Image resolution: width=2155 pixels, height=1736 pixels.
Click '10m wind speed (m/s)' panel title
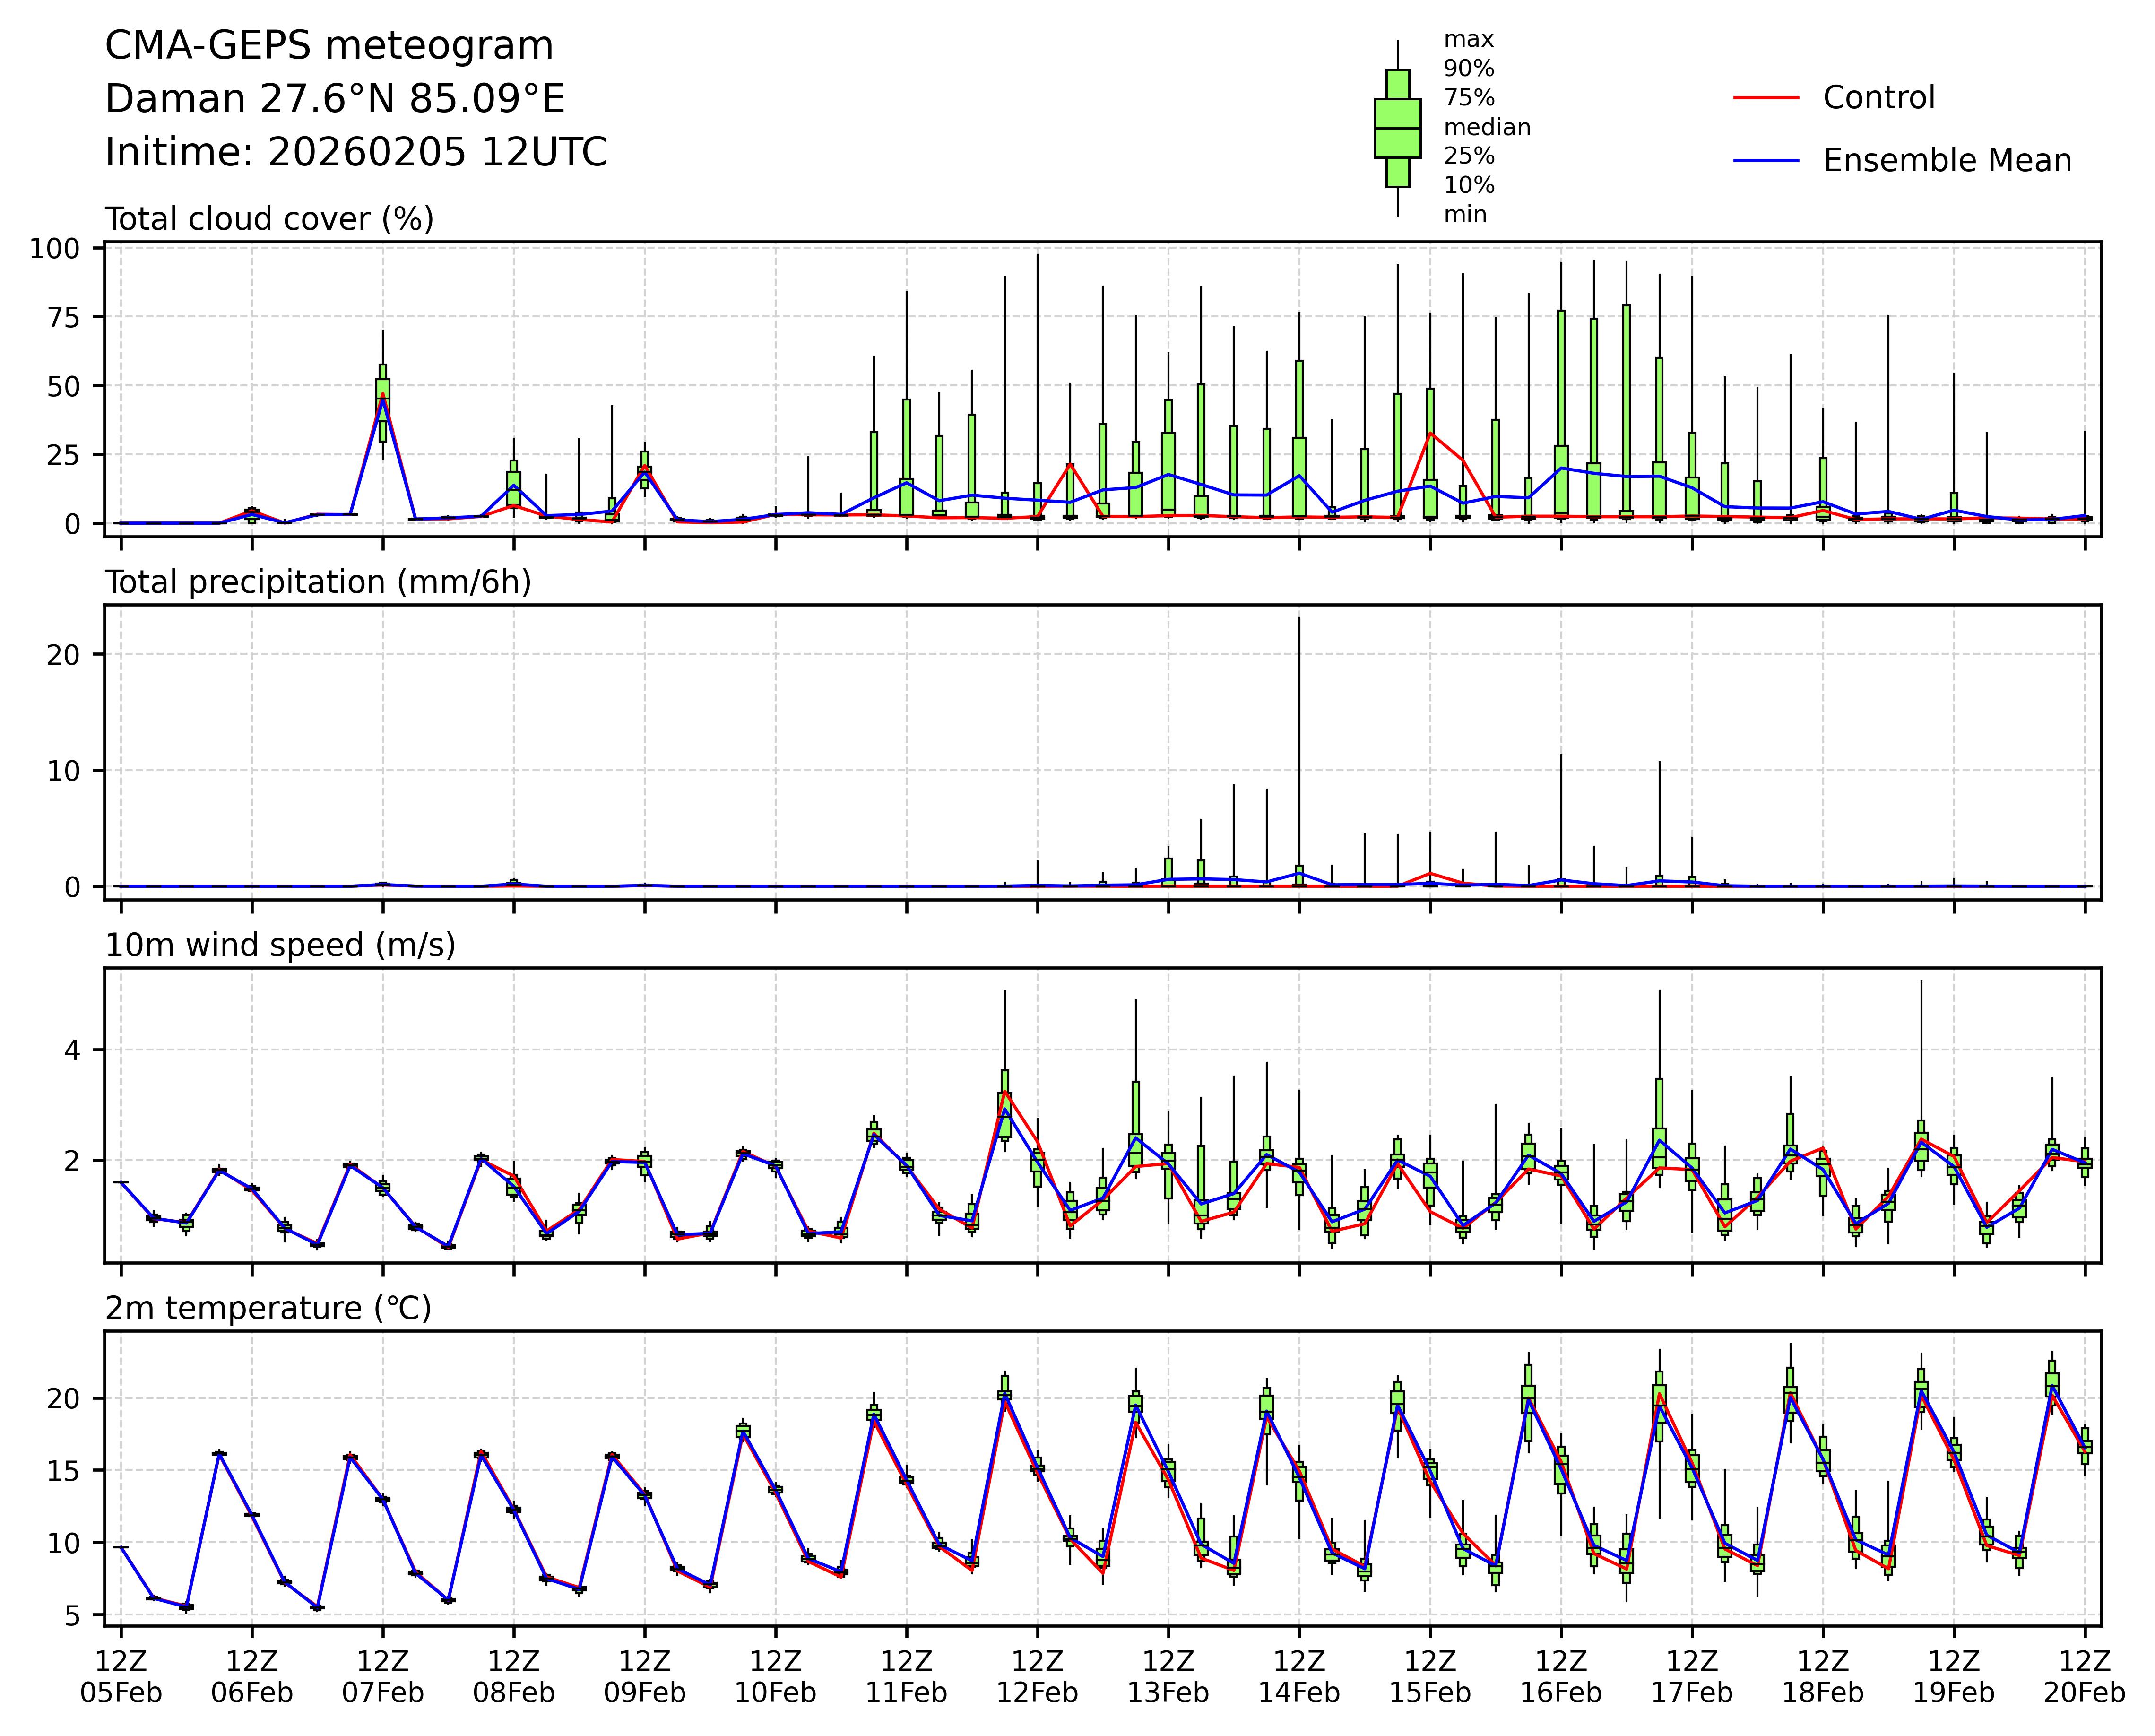[x=280, y=945]
